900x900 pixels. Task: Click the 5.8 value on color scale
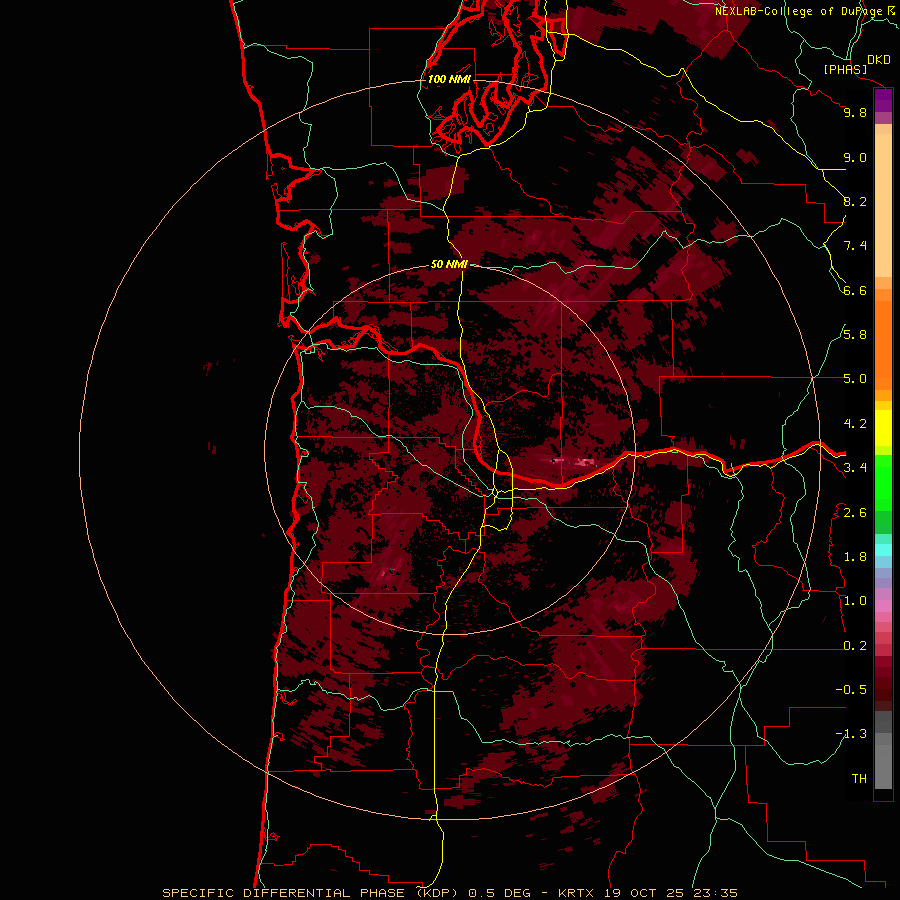coord(855,335)
